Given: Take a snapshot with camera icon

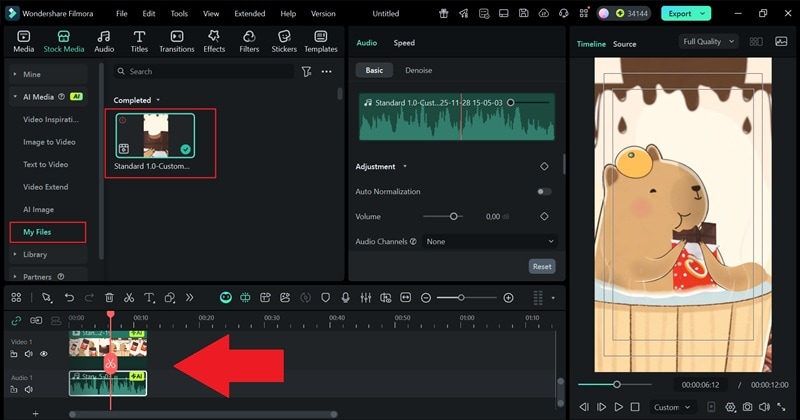Looking at the screenshot, I should point(747,407).
